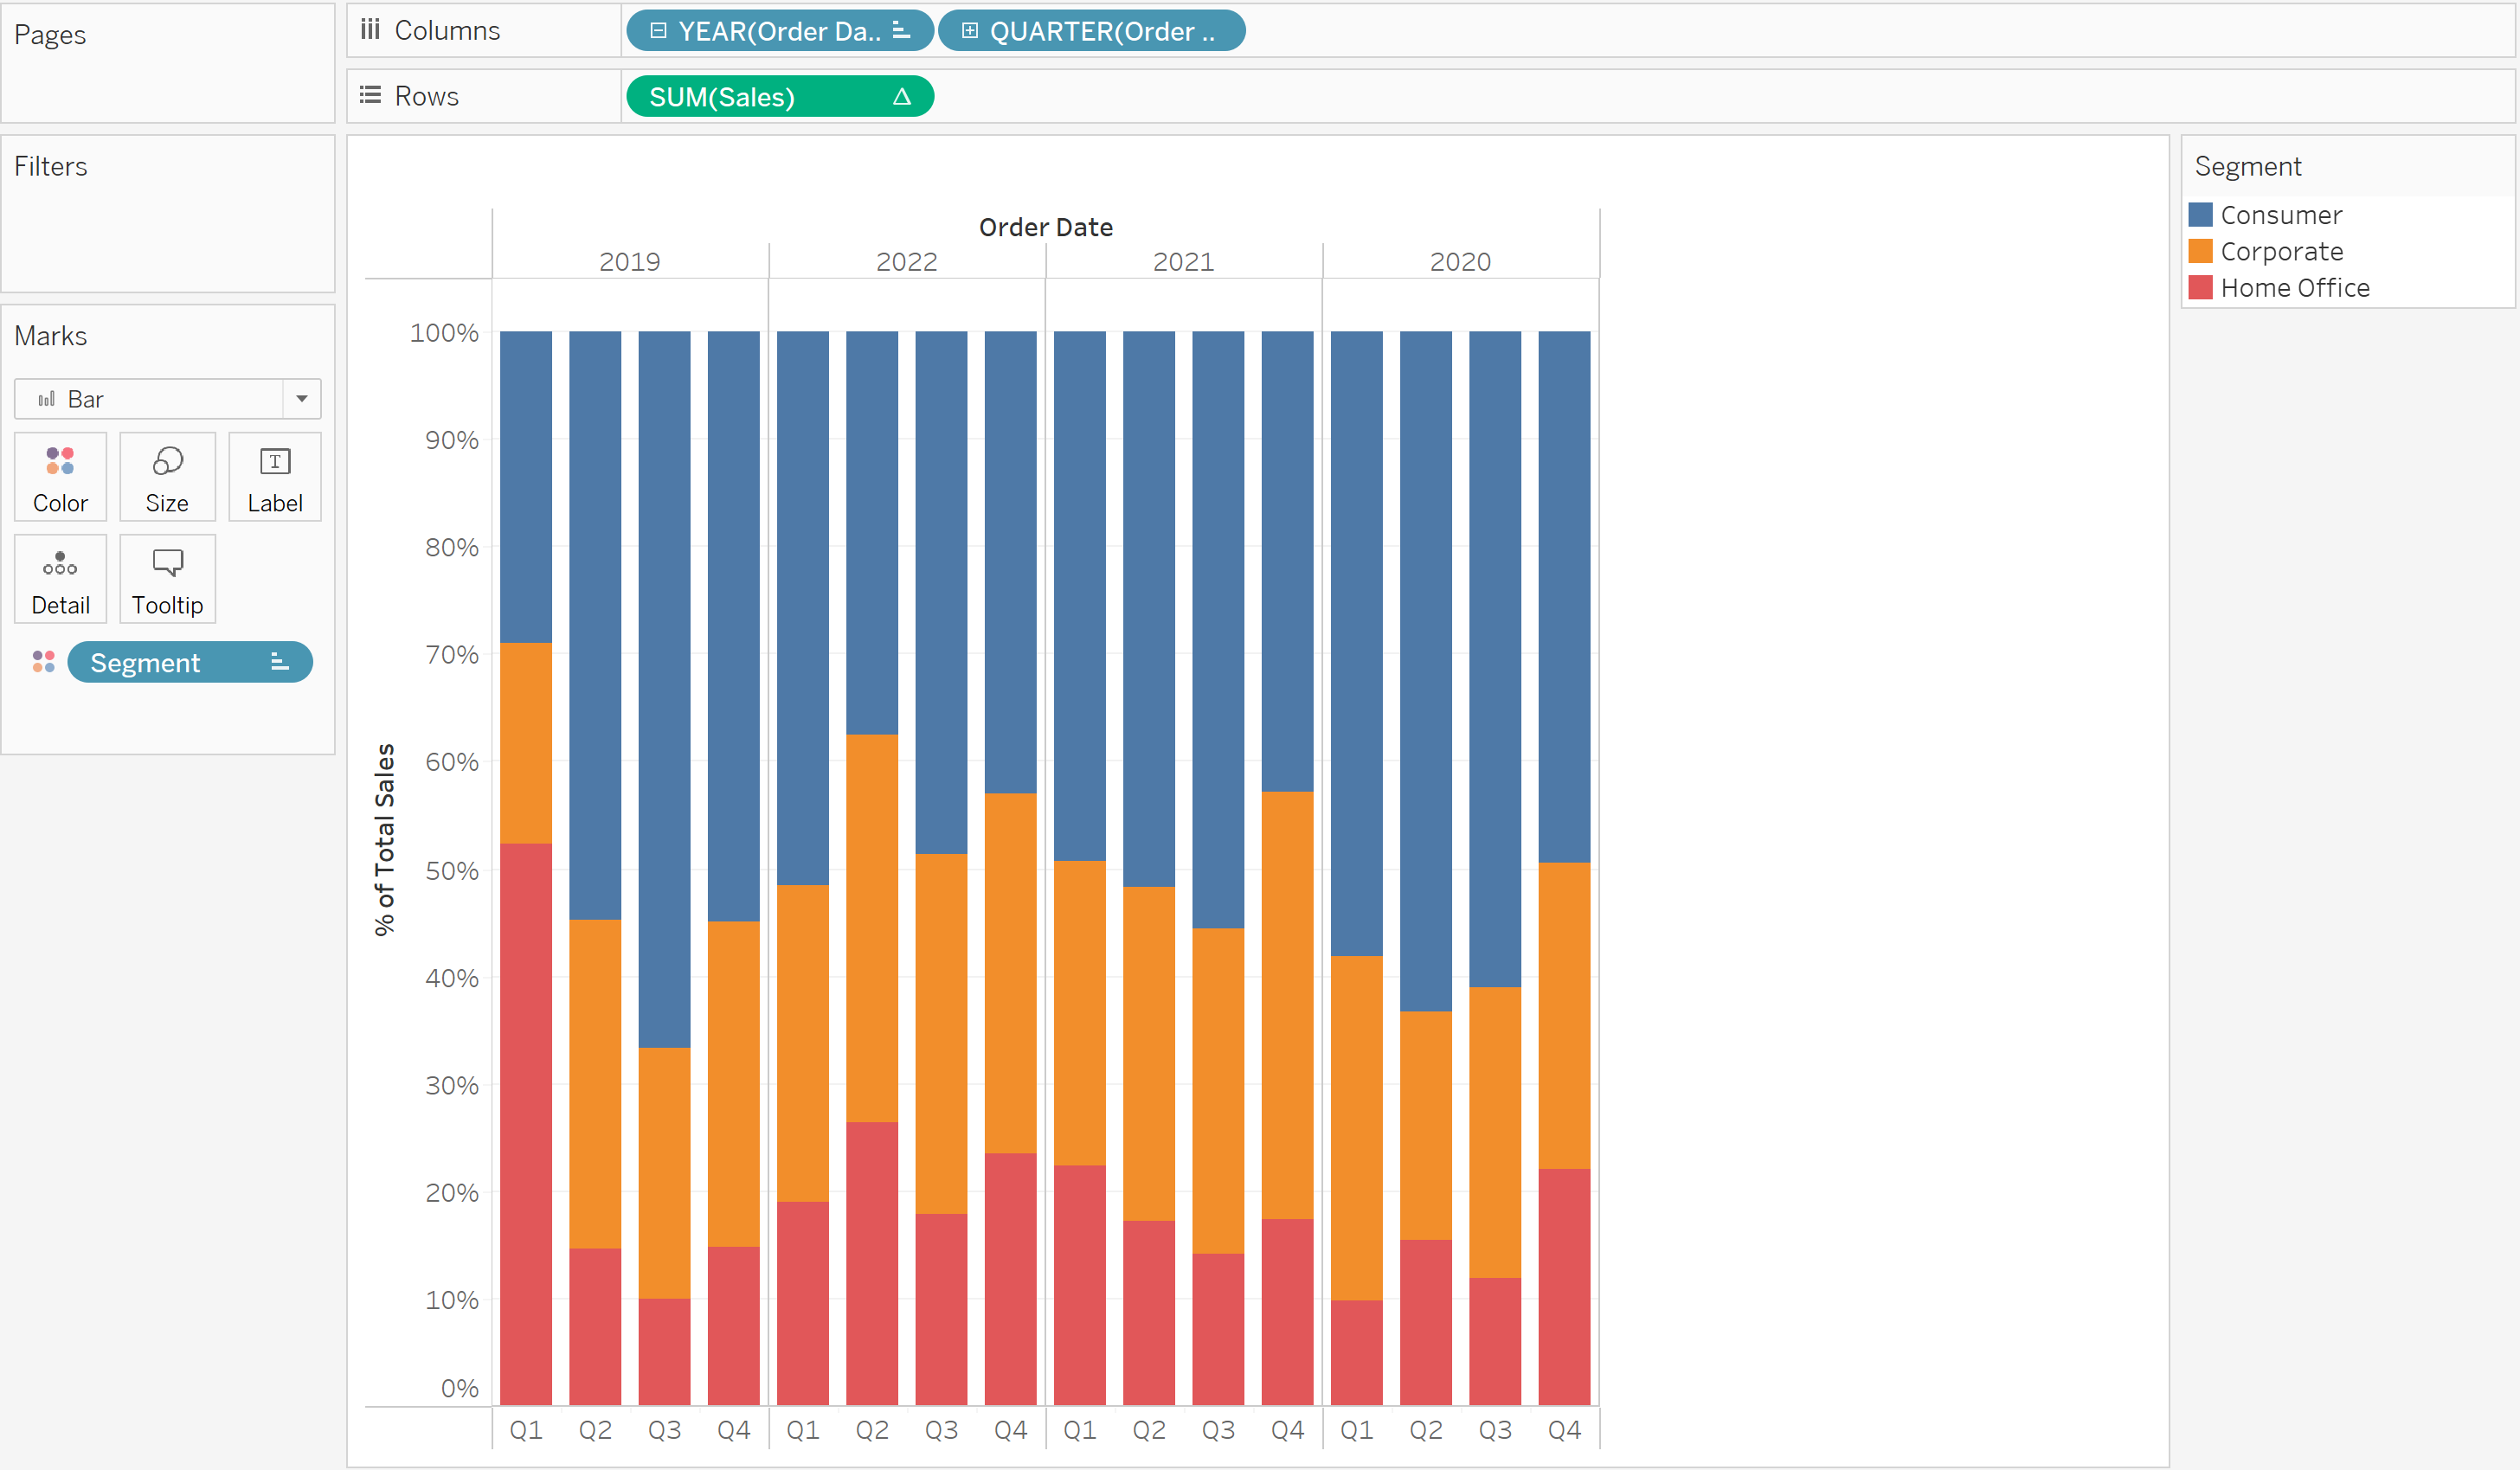
Task: Click the table calculation delta on SUM(Sales)
Action: pos(901,97)
